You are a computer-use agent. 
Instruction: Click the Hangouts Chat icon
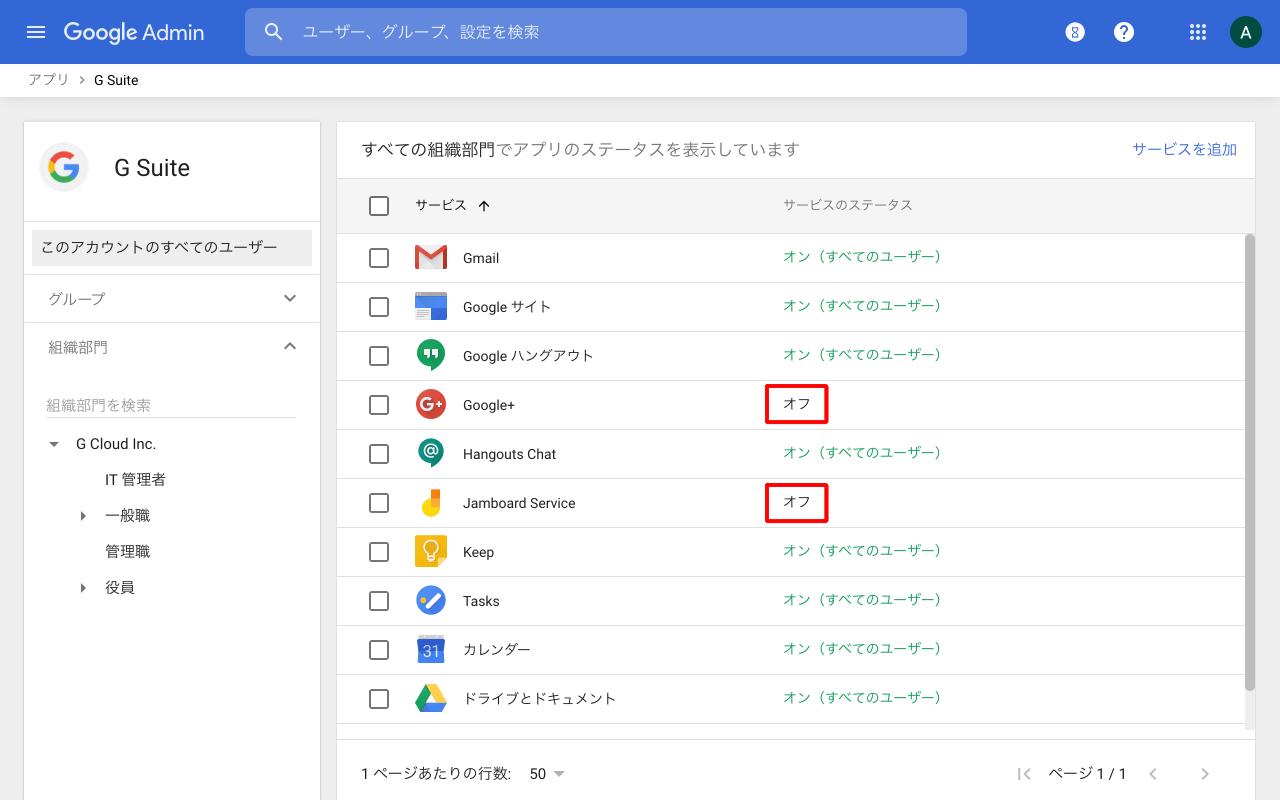tap(431, 453)
